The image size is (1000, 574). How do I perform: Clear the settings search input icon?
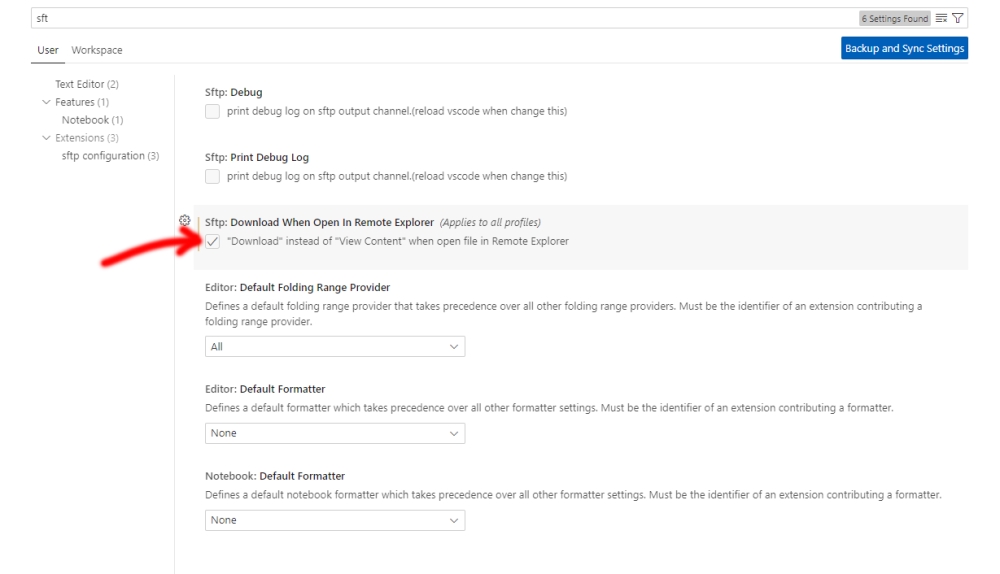point(941,18)
